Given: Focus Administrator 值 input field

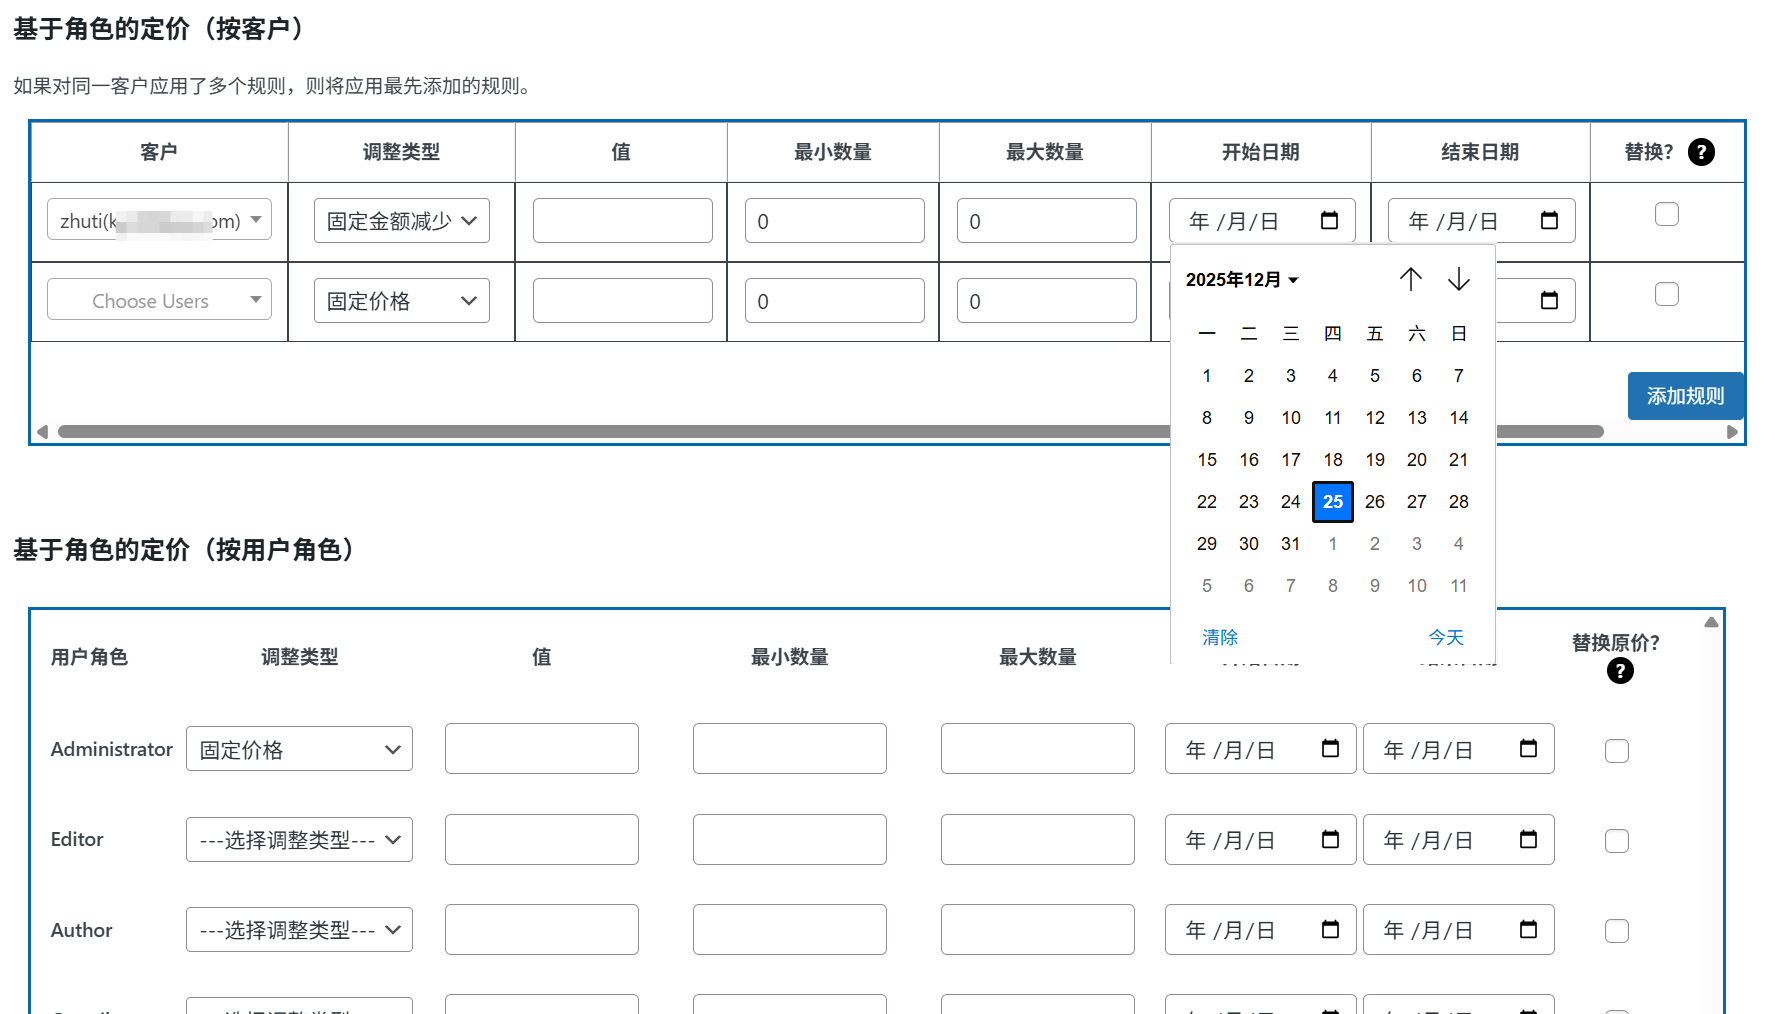Looking at the screenshot, I should 542,749.
